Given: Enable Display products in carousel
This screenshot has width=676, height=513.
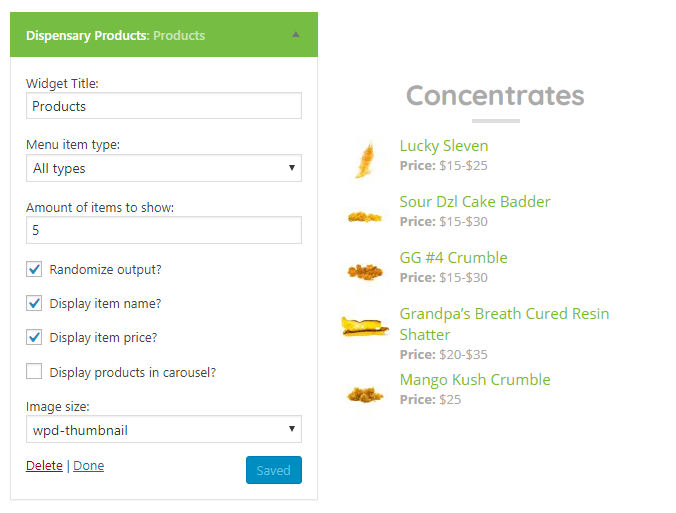Looking at the screenshot, I should point(34,372).
